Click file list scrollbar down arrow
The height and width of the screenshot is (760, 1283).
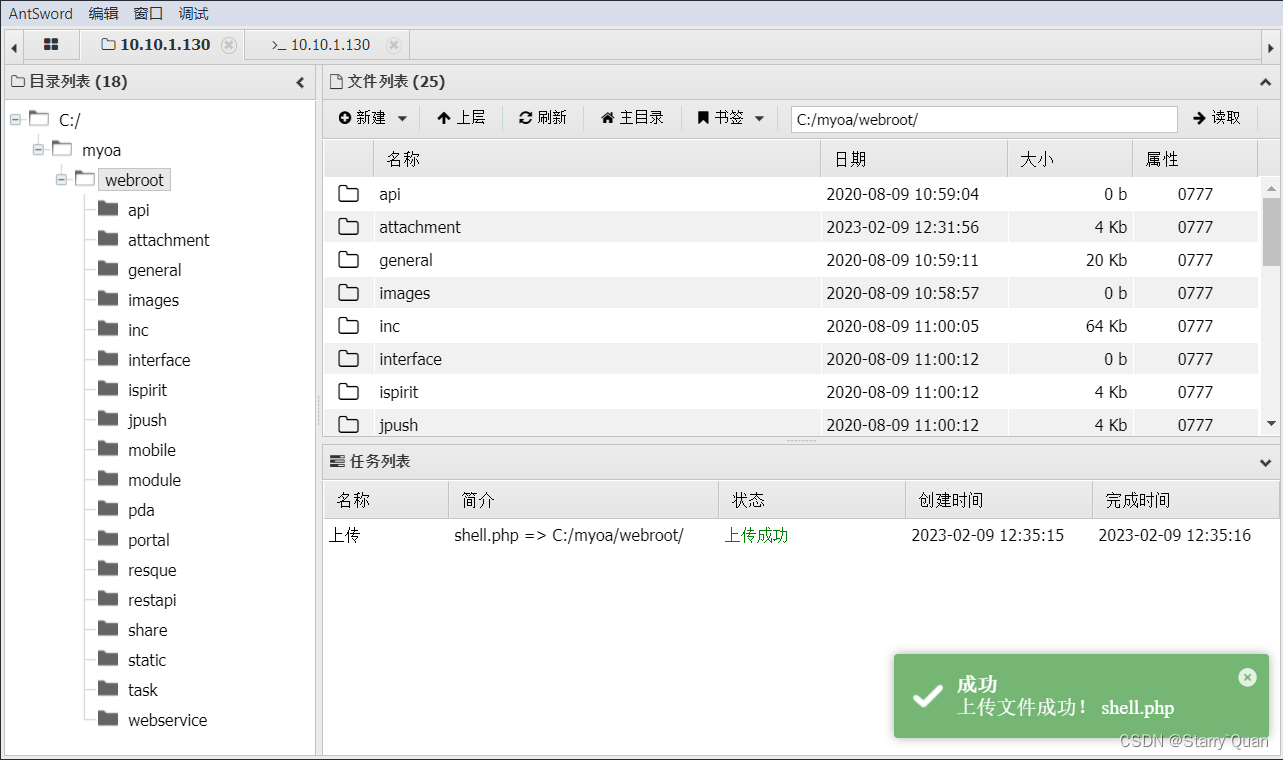coord(1271,424)
